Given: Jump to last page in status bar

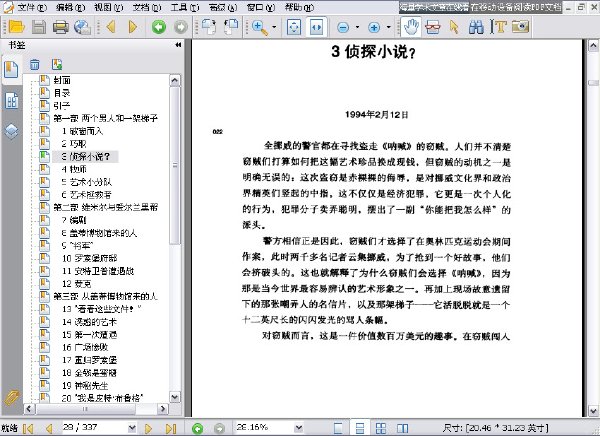Looking at the screenshot, I should click(x=171, y=428).
